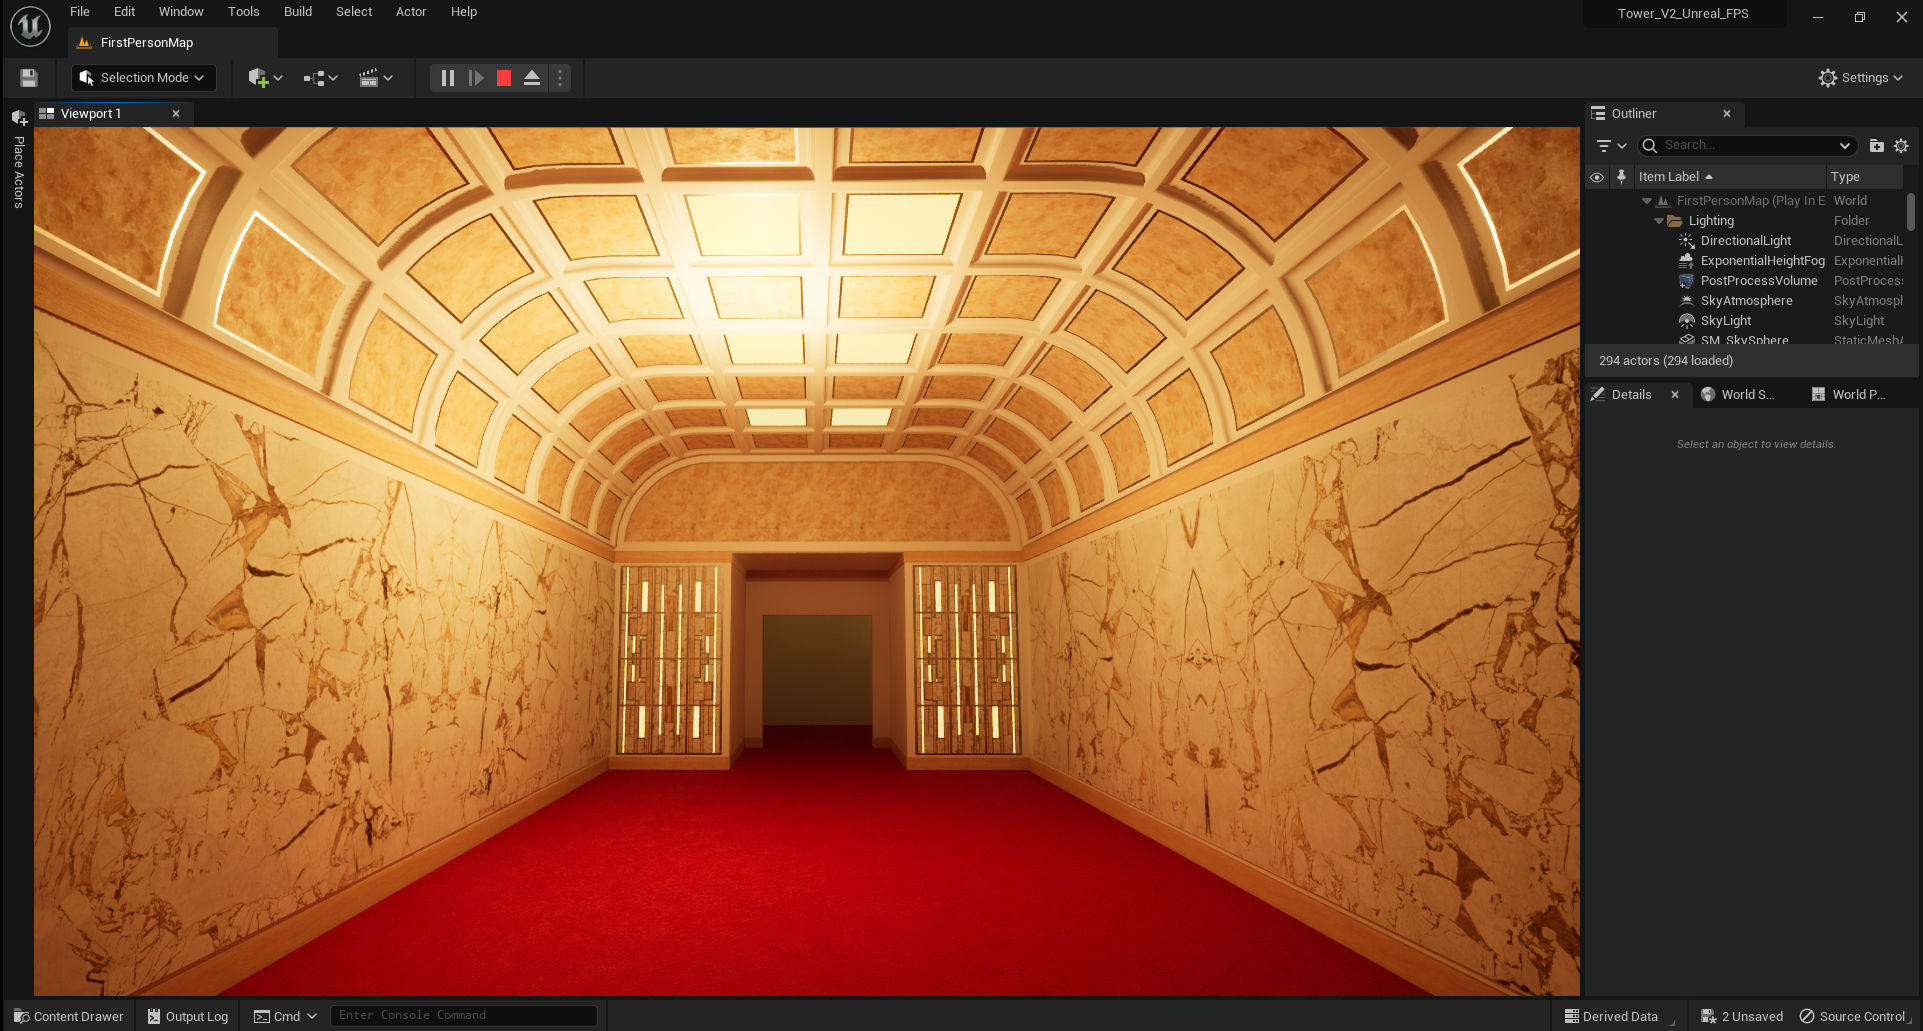The image size is (1923, 1031).
Task: Open the Build menu
Action: (x=298, y=12)
